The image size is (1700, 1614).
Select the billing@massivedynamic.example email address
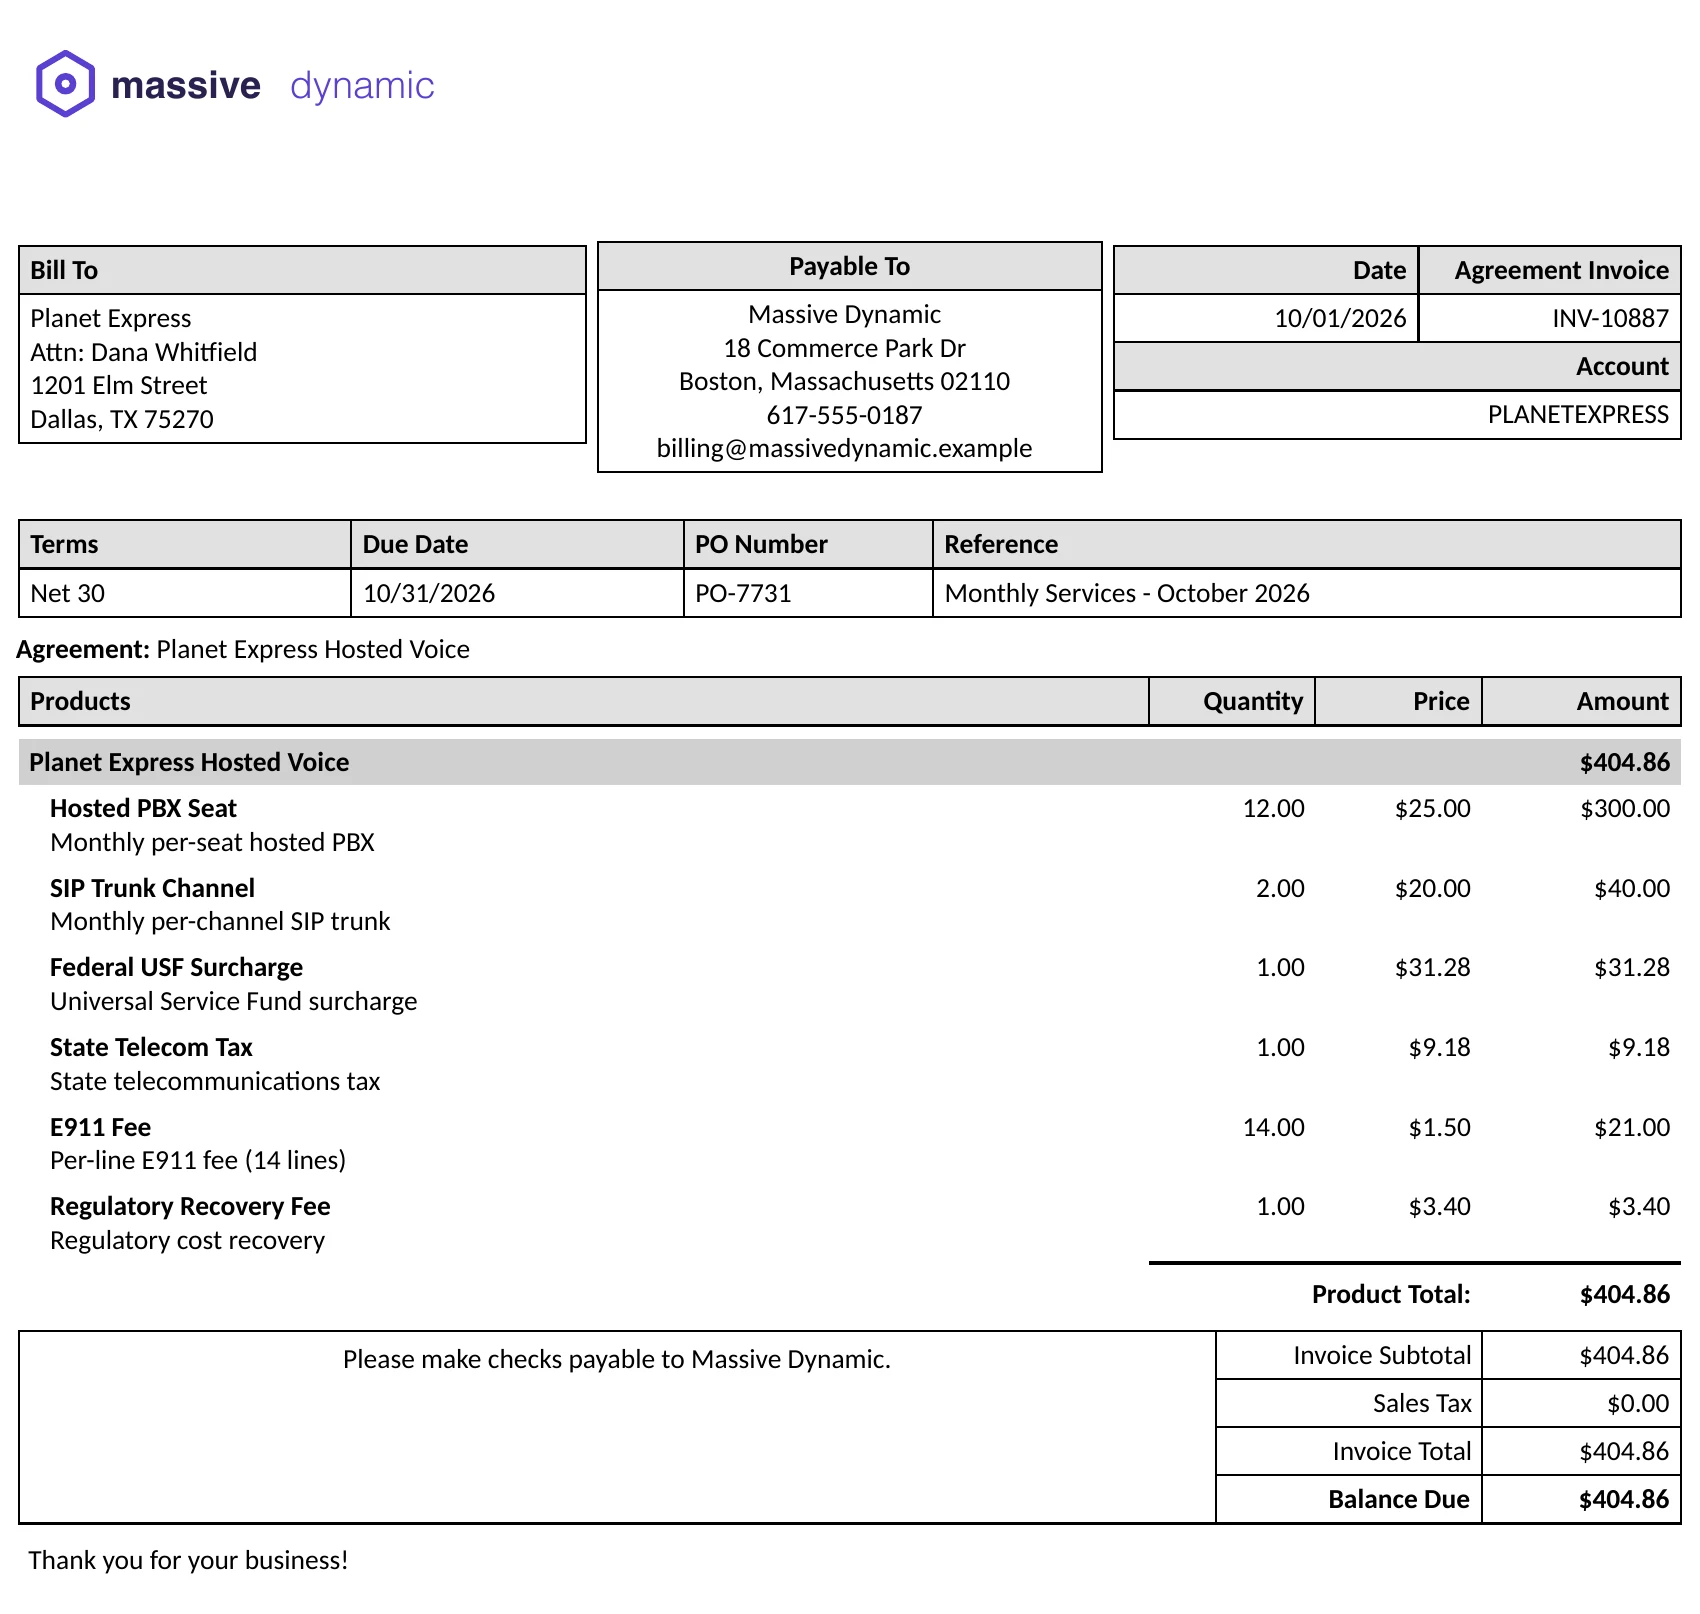click(x=844, y=448)
